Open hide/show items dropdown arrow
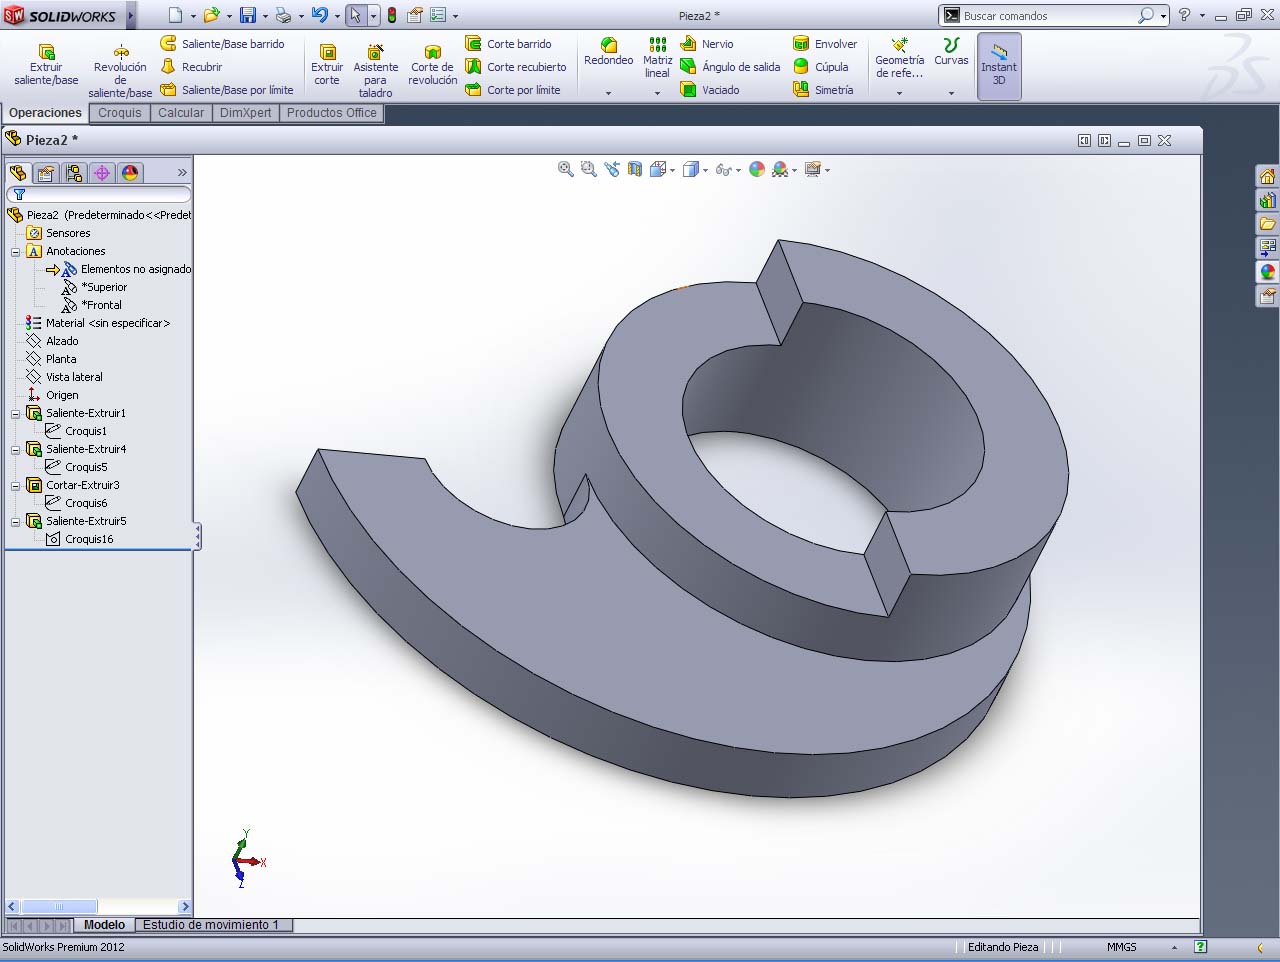Viewport: 1280px width, 962px height. 739,170
